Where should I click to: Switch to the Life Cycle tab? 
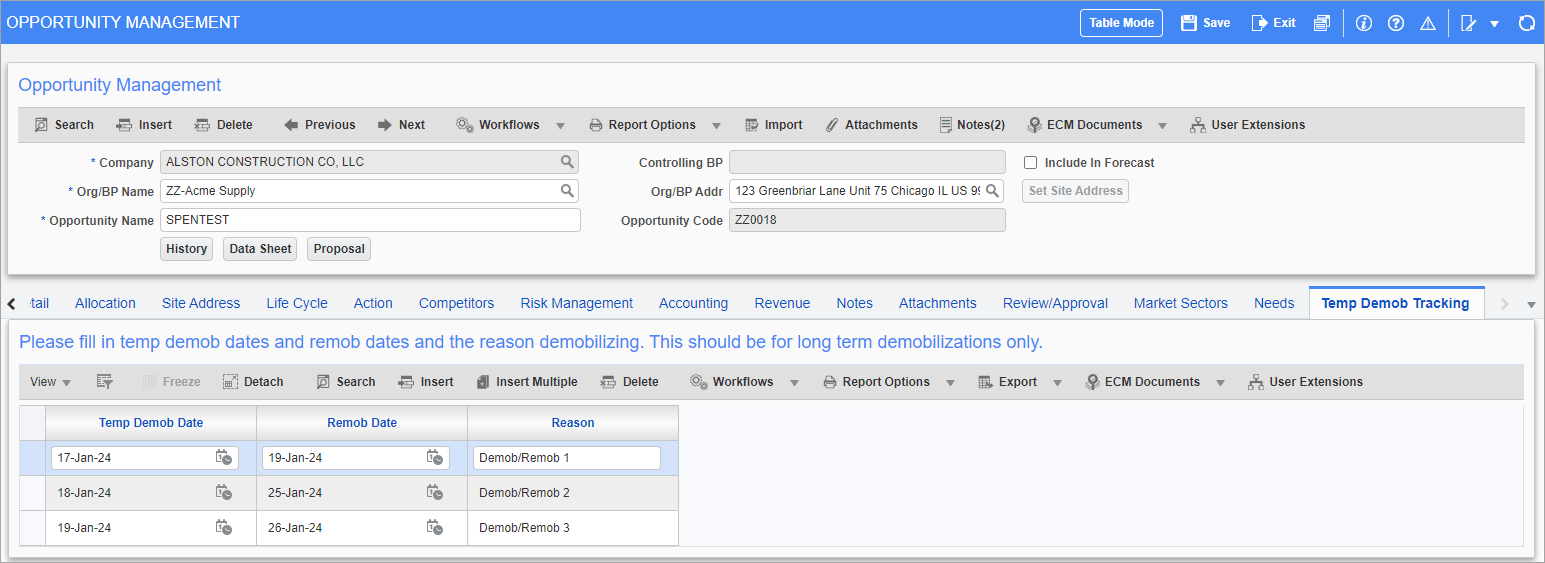click(x=297, y=303)
